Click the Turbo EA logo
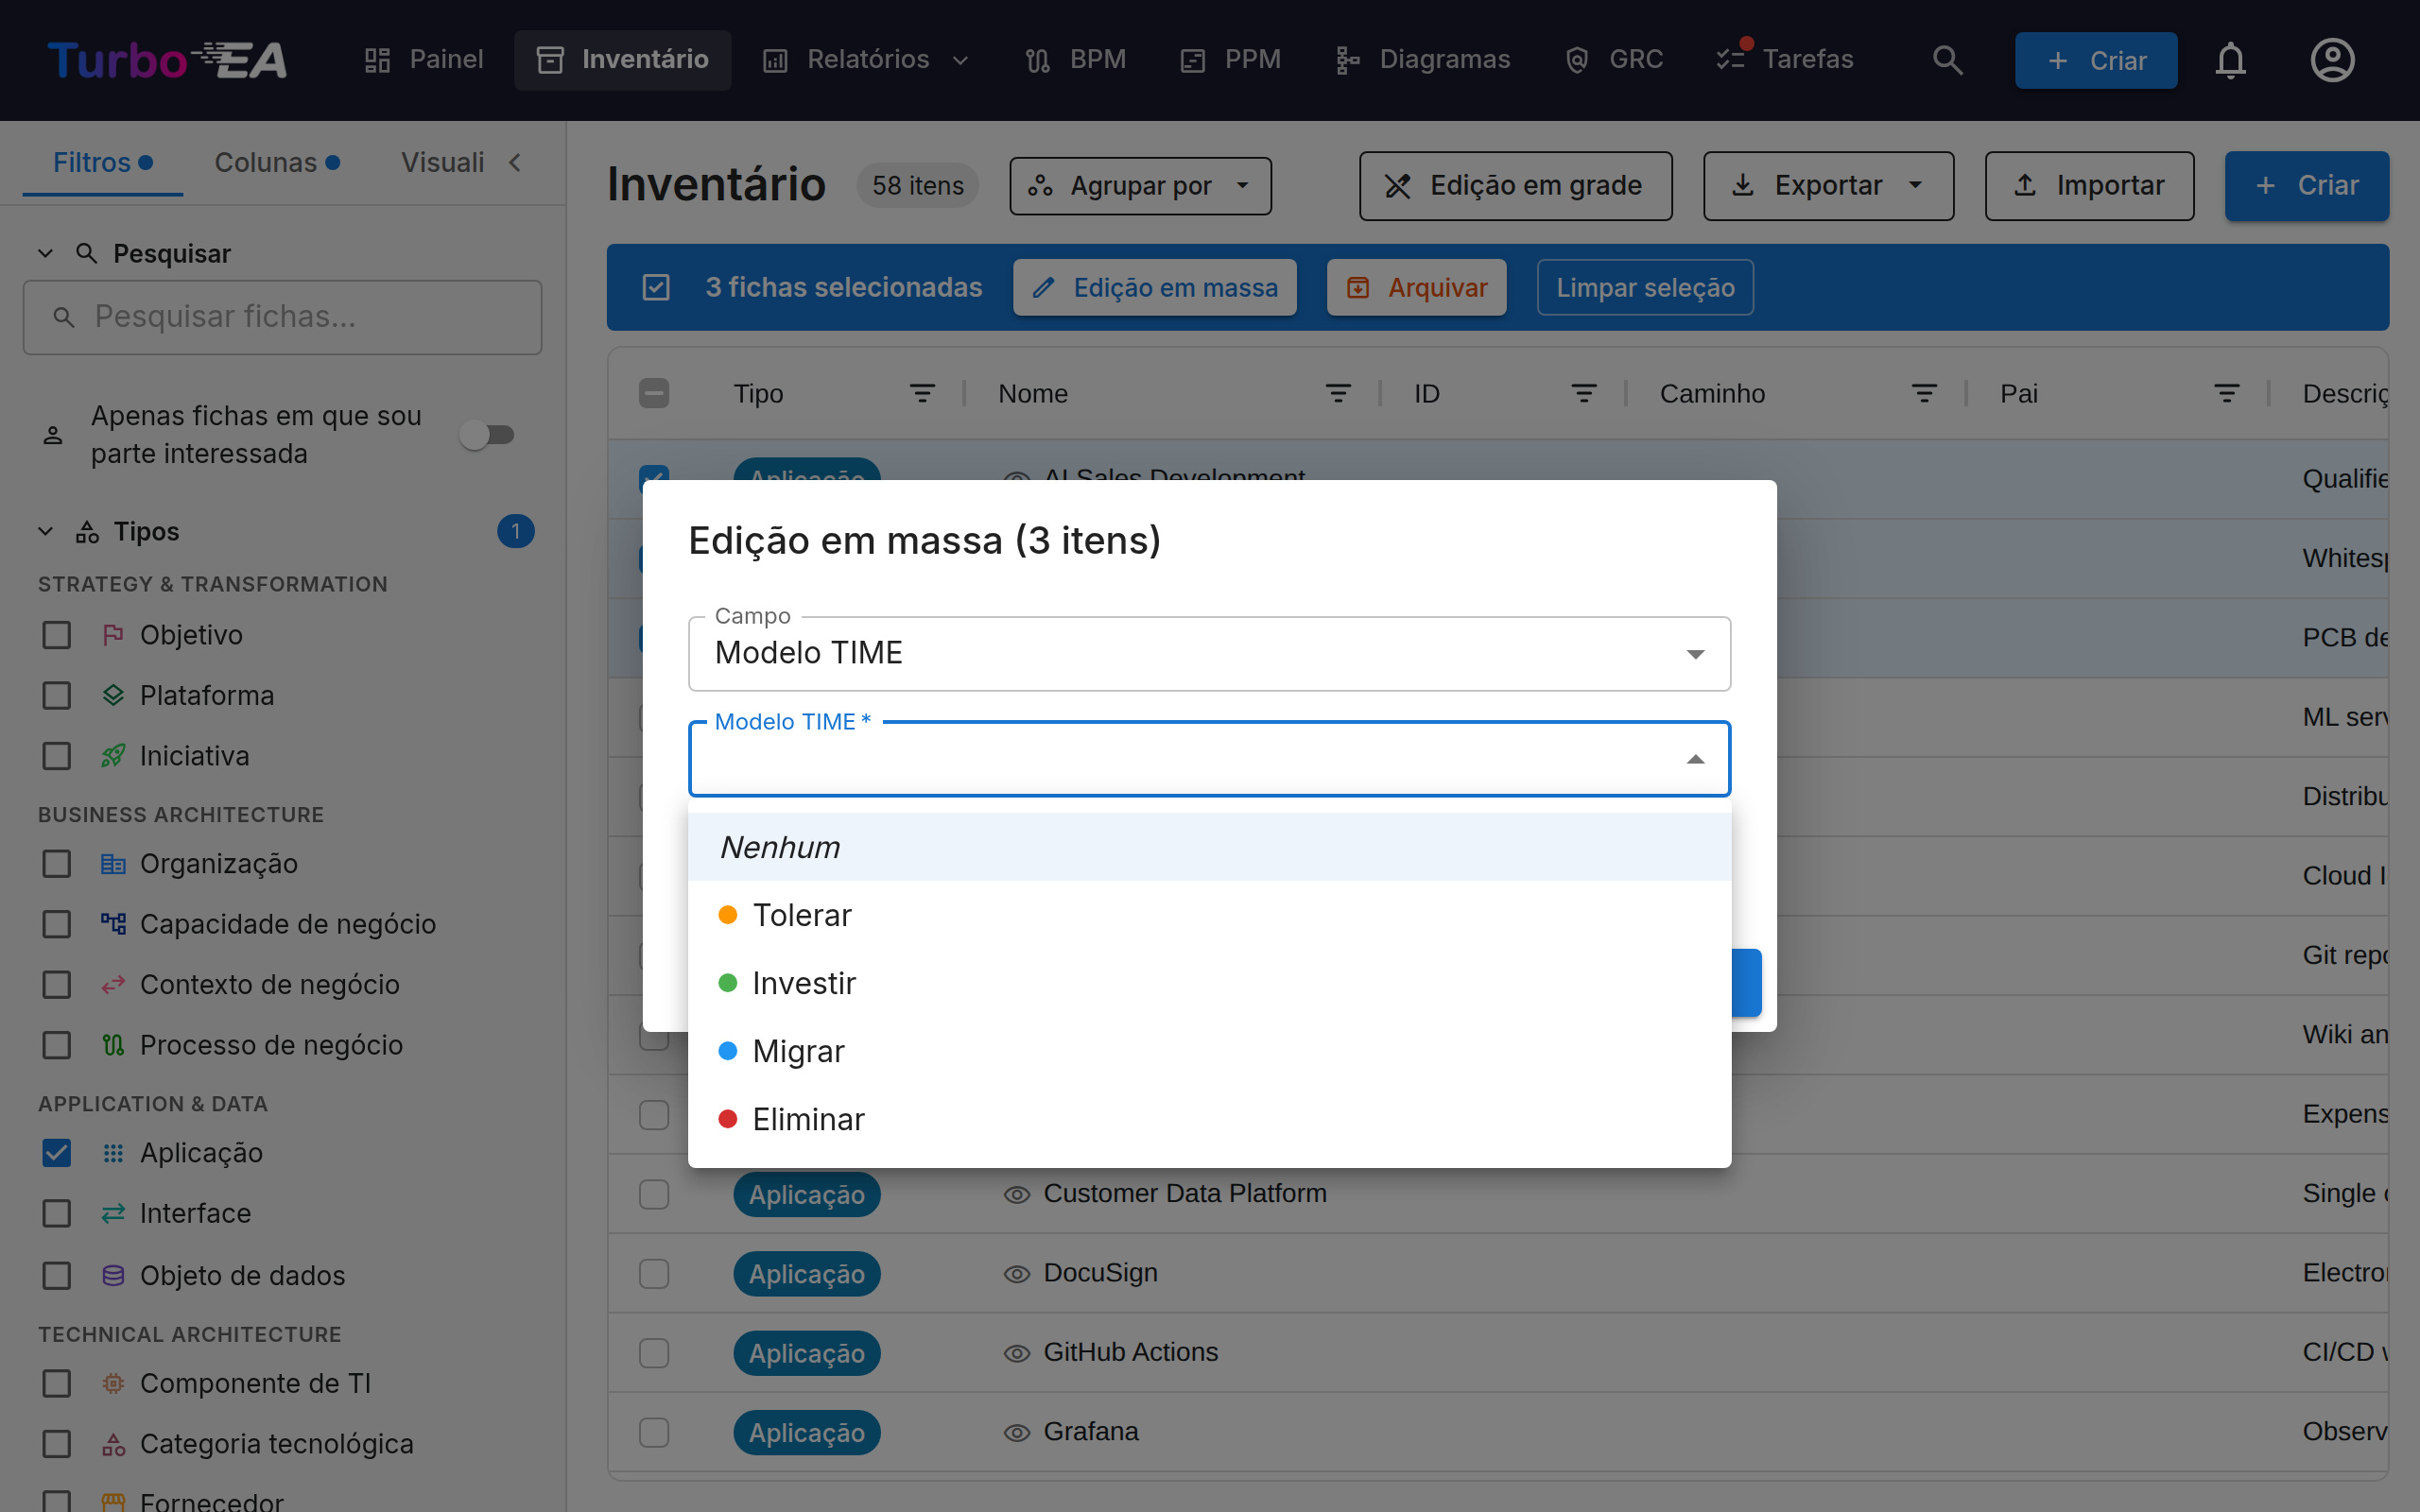 [167, 60]
